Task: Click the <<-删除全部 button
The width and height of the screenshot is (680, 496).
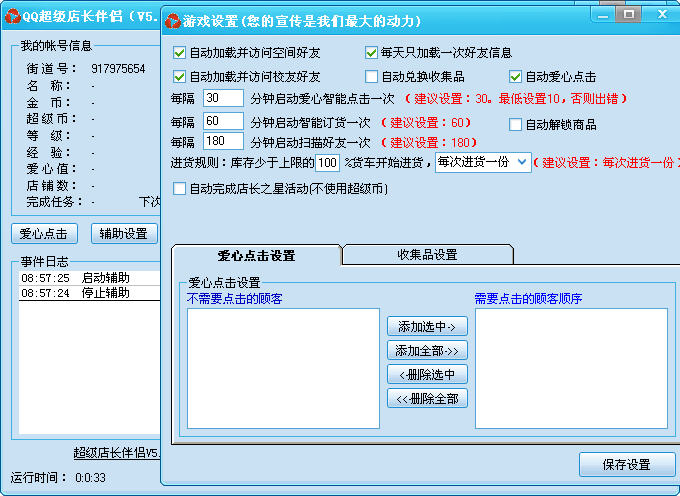Action: click(427, 398)
